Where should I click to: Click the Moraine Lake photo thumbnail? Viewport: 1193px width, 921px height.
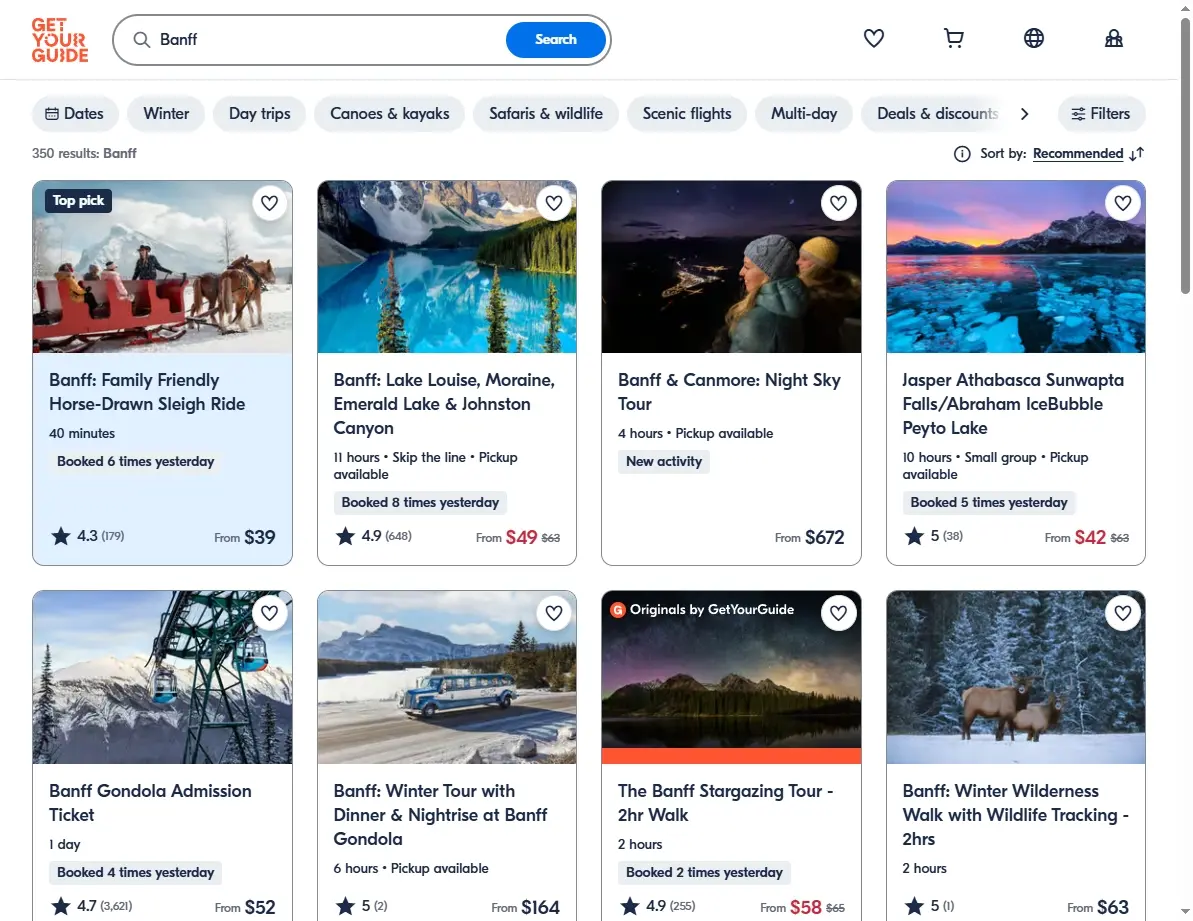click(x=447, y=267)
